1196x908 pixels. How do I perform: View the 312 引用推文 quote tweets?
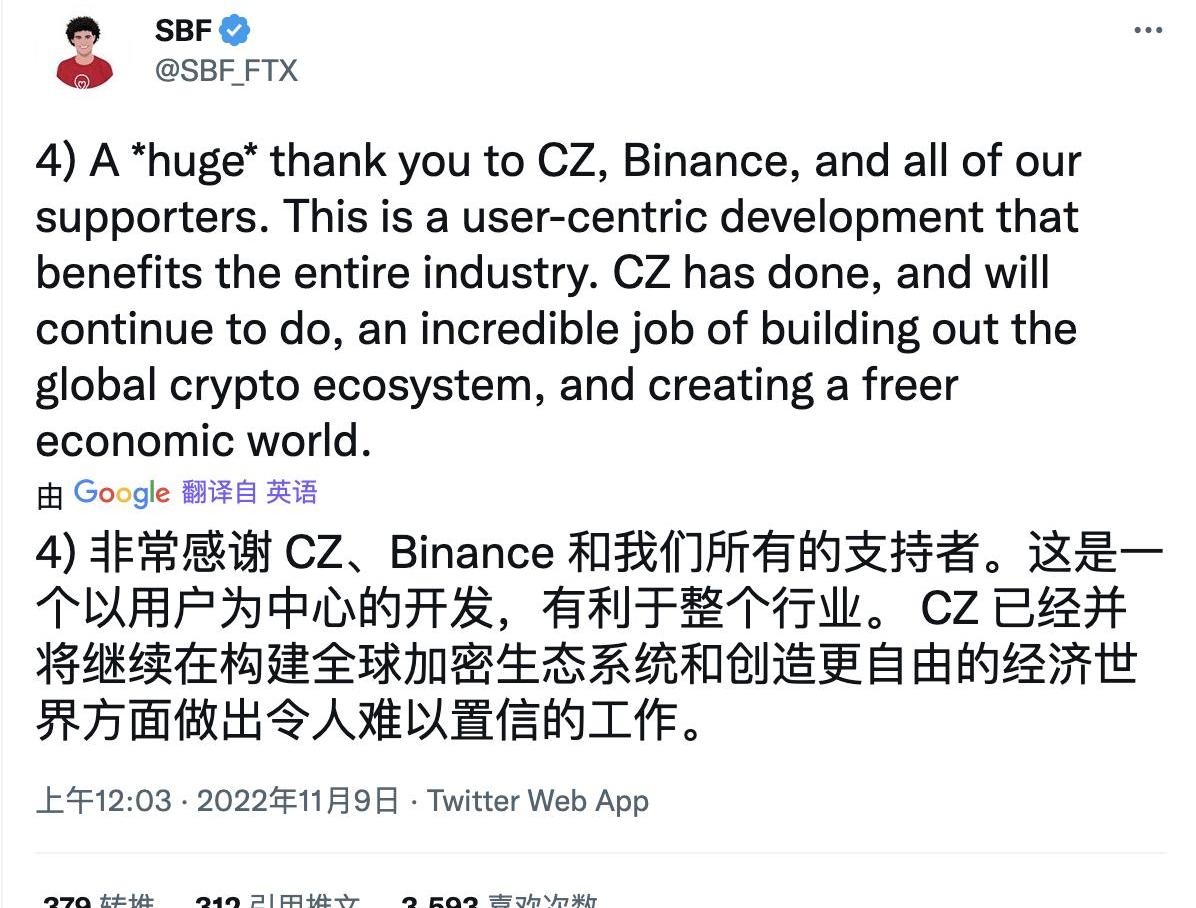click(x=277, y=901)
